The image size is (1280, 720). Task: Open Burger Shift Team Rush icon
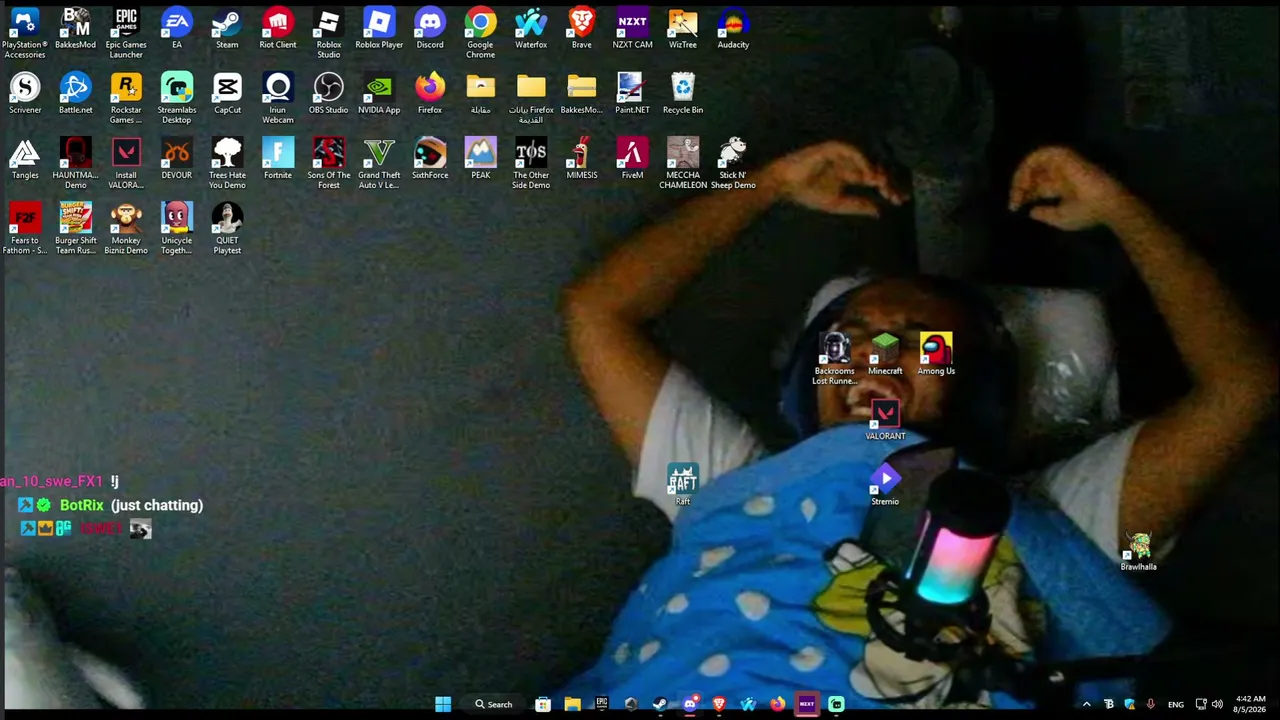click(75, 228)
